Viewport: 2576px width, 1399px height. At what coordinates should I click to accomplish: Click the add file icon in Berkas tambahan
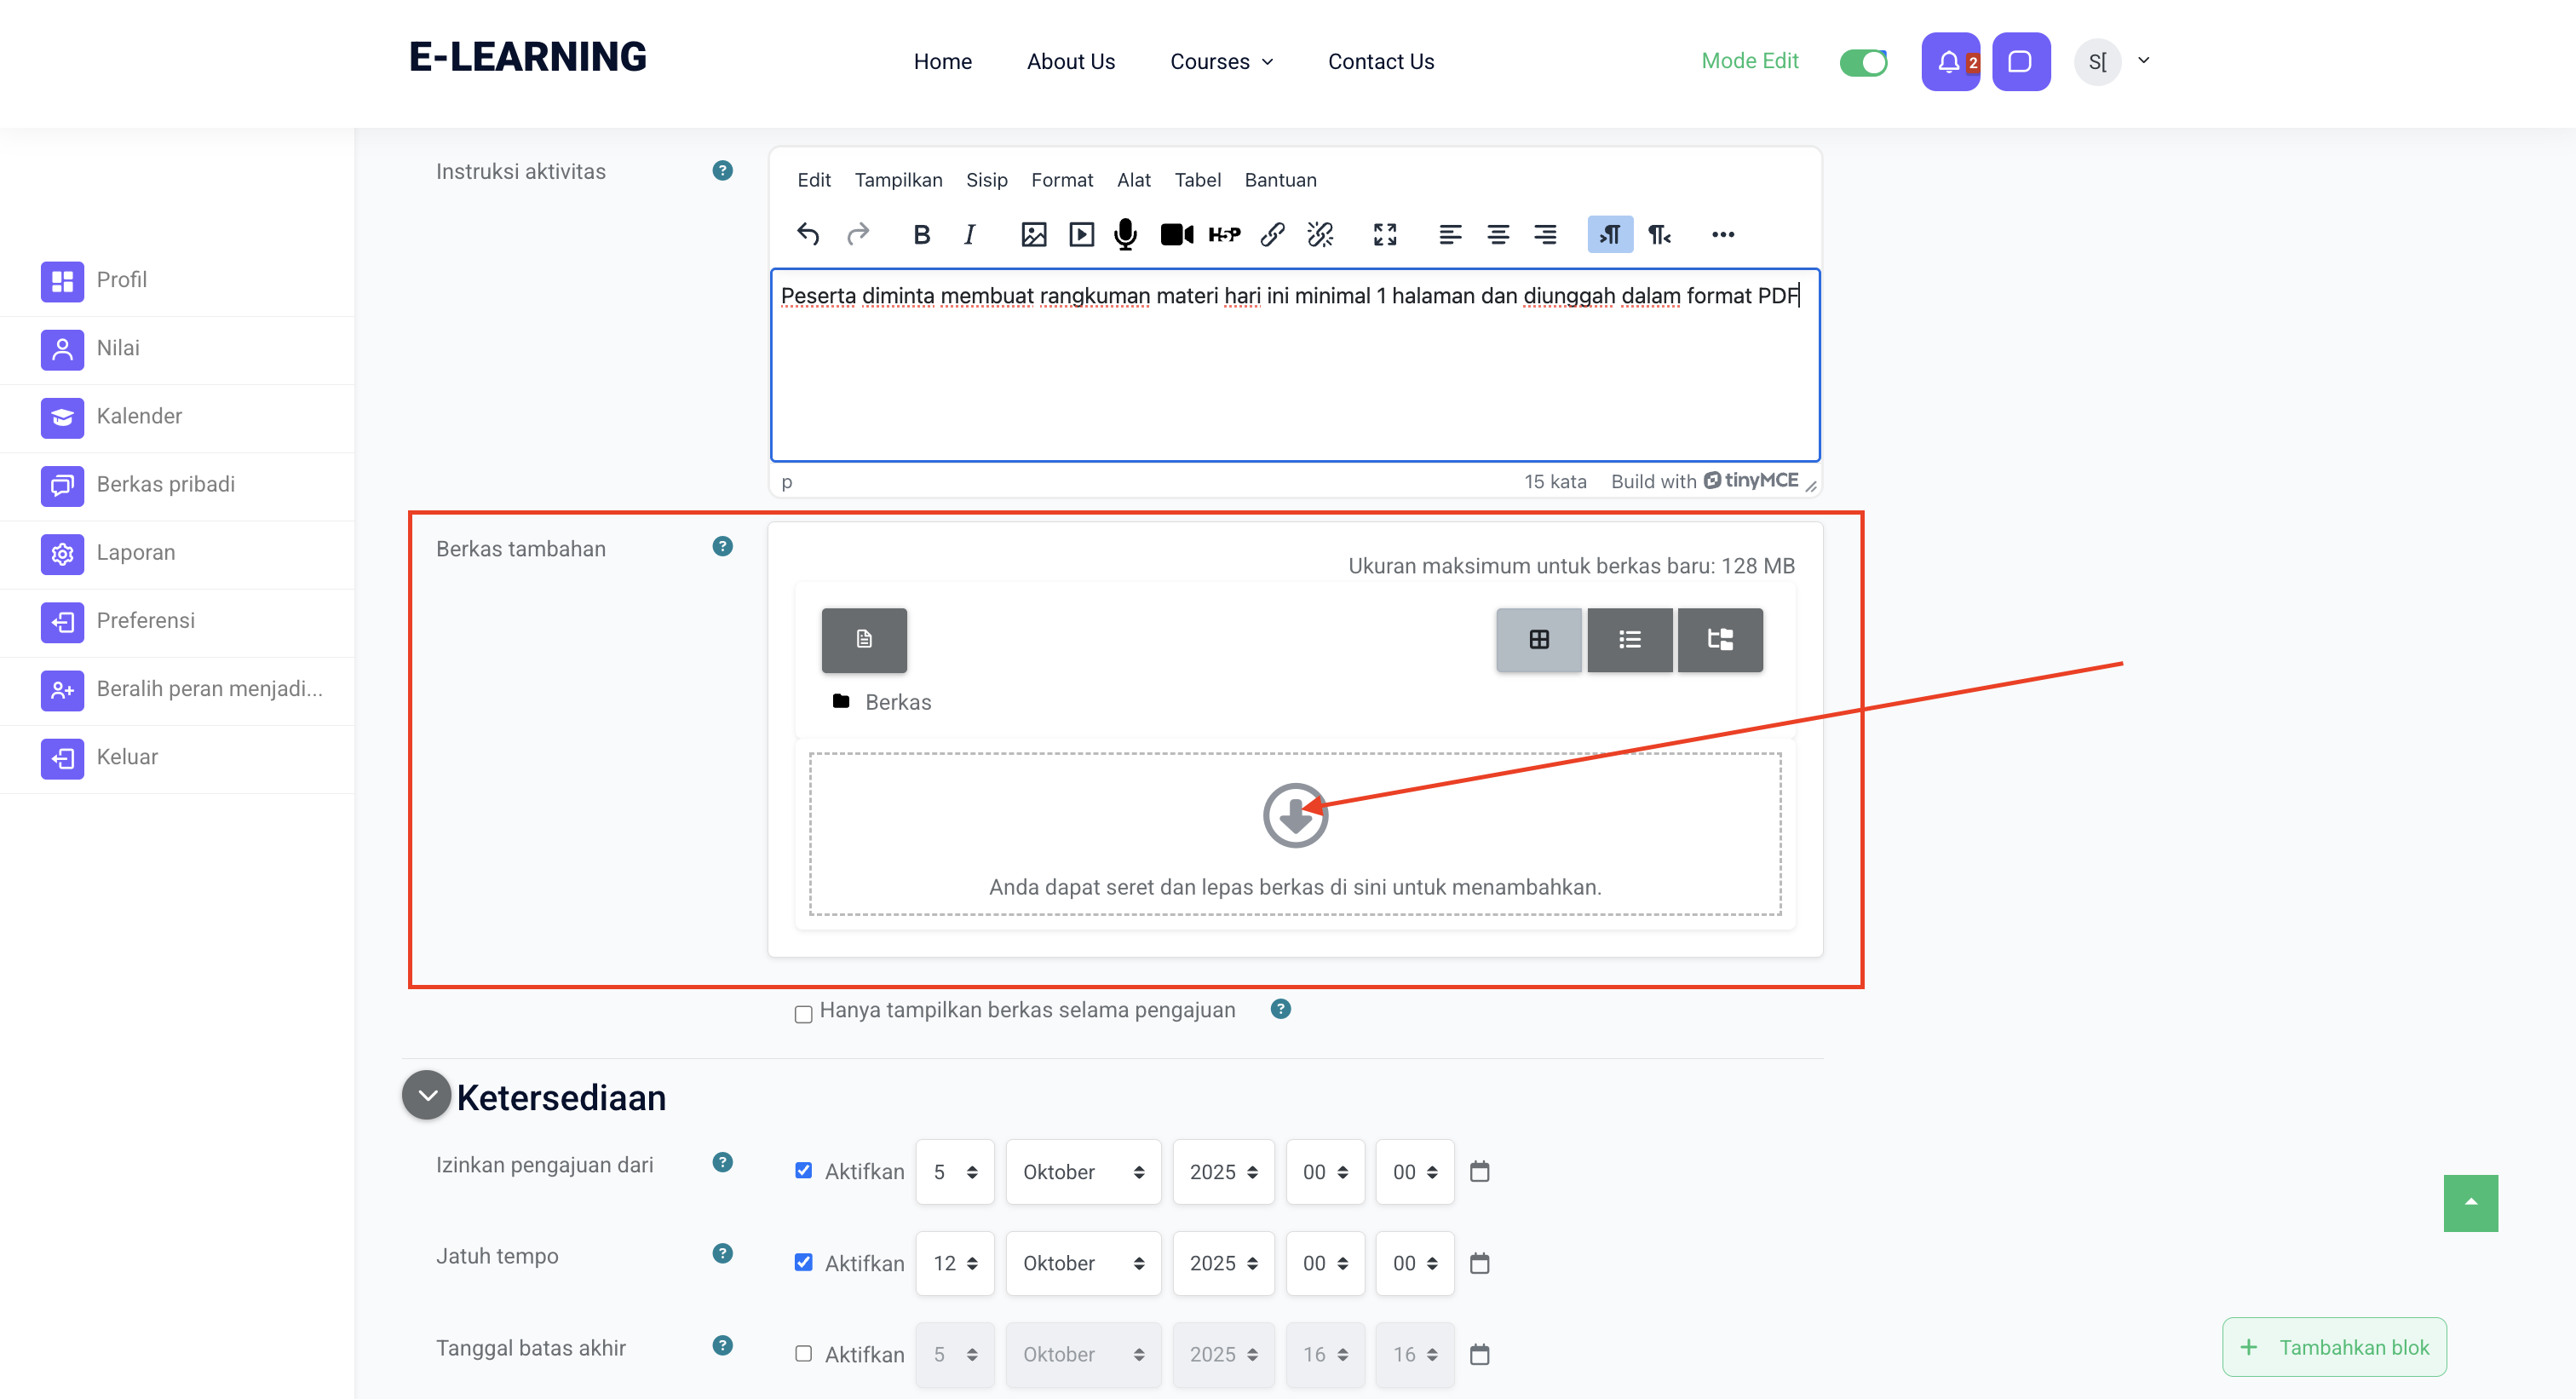click(864, 639)
